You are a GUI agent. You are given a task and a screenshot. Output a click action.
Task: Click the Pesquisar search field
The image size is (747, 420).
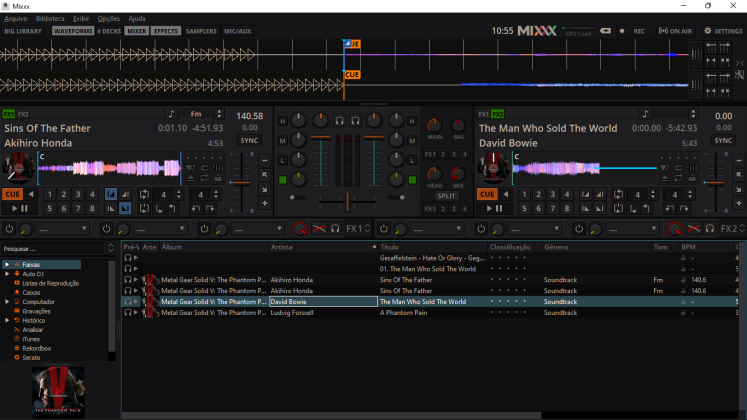53,249
